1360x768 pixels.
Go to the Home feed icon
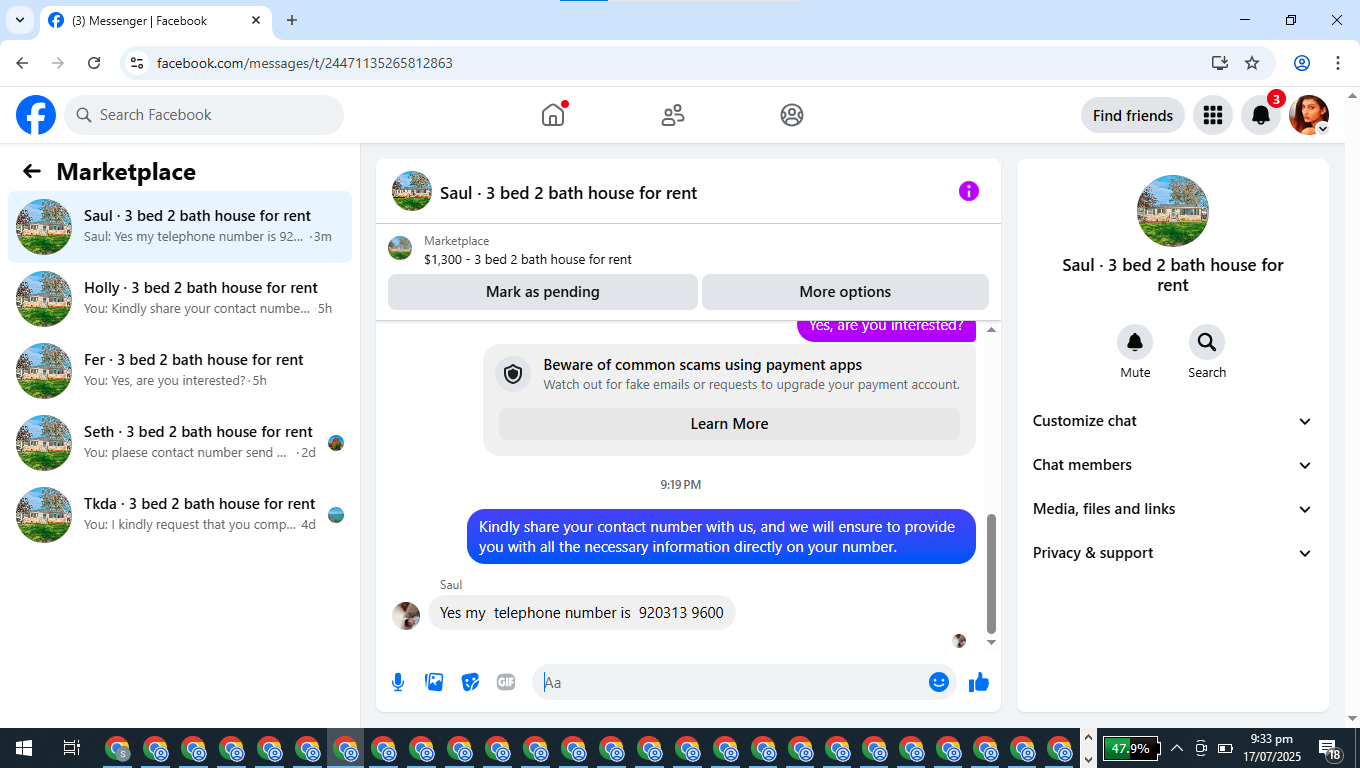(x=553, y=115)
